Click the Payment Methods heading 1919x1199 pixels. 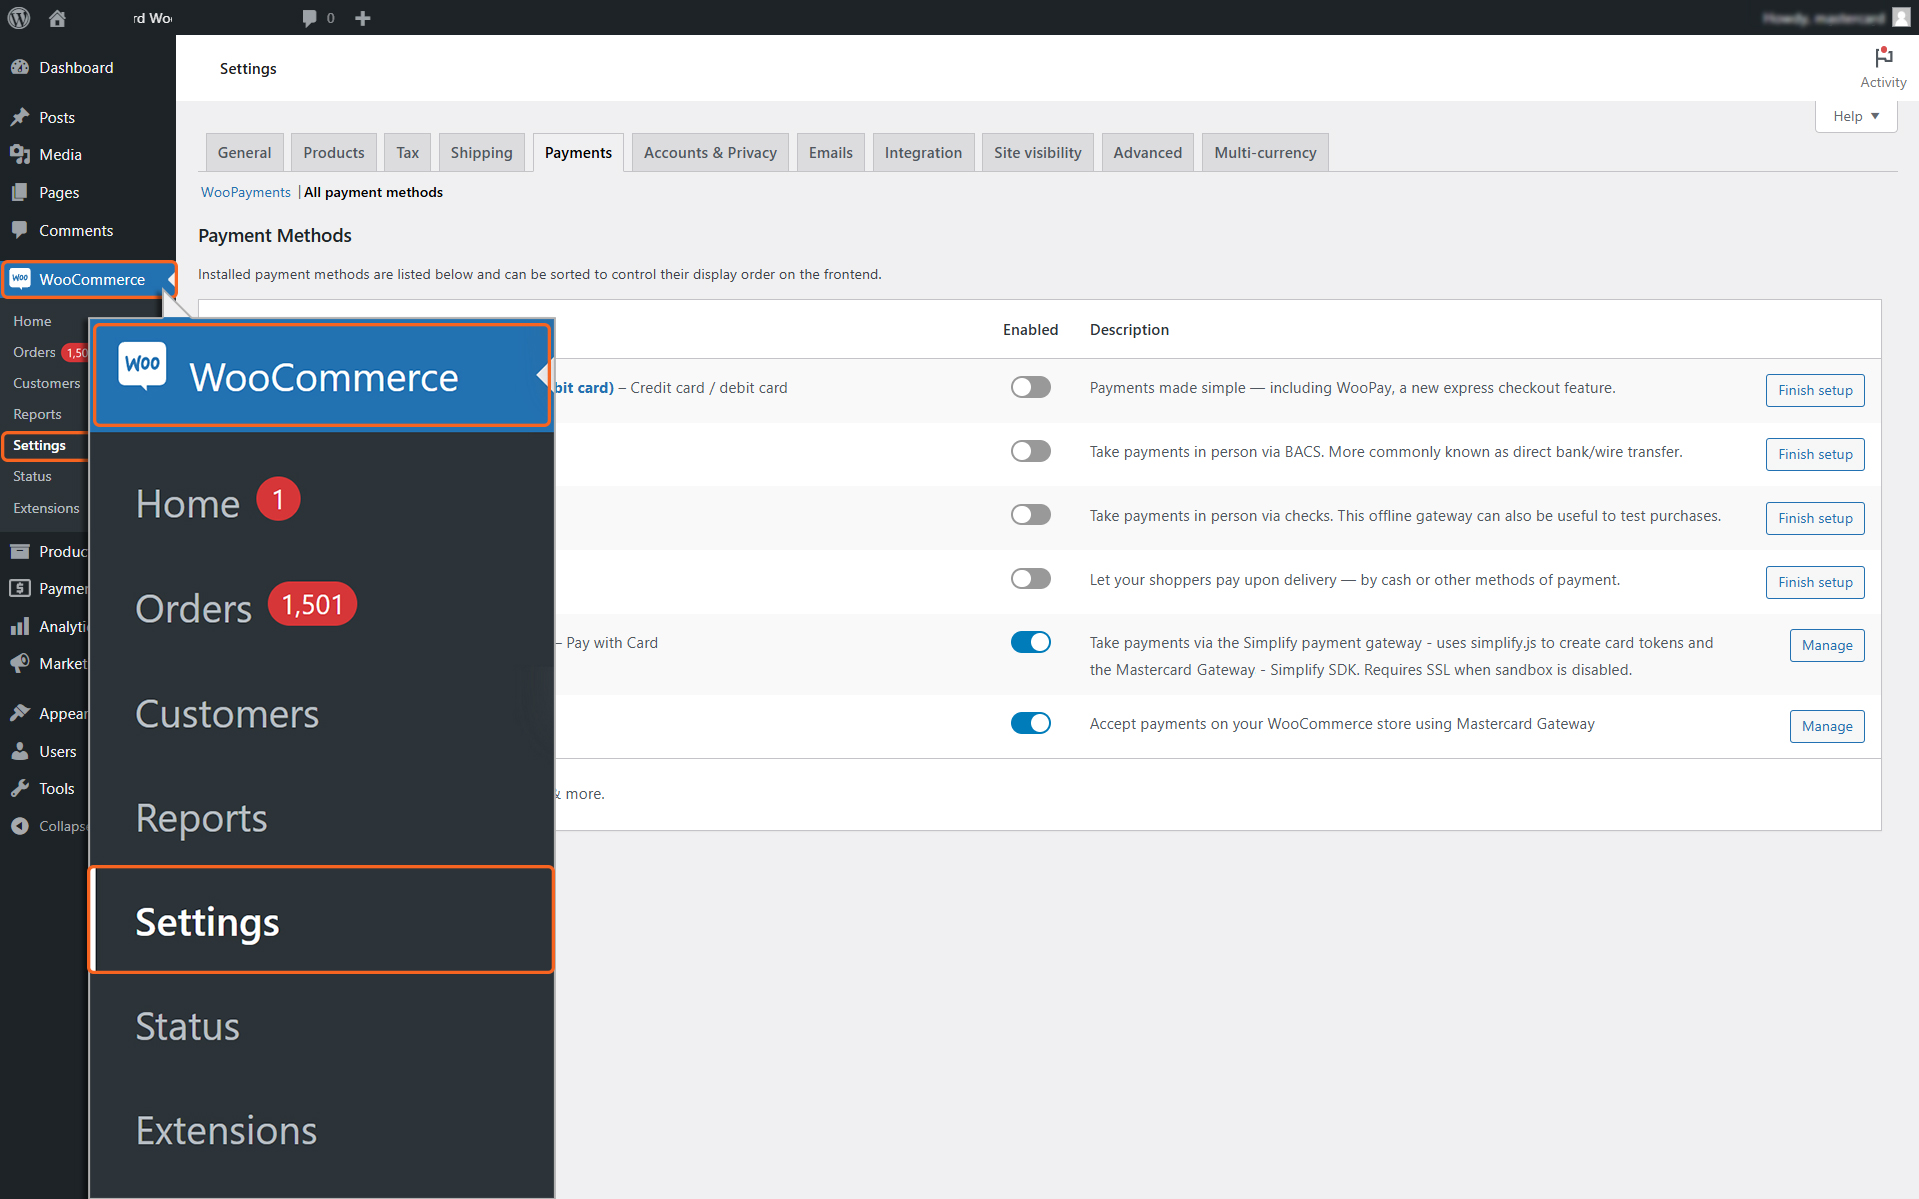click(275, 235)
